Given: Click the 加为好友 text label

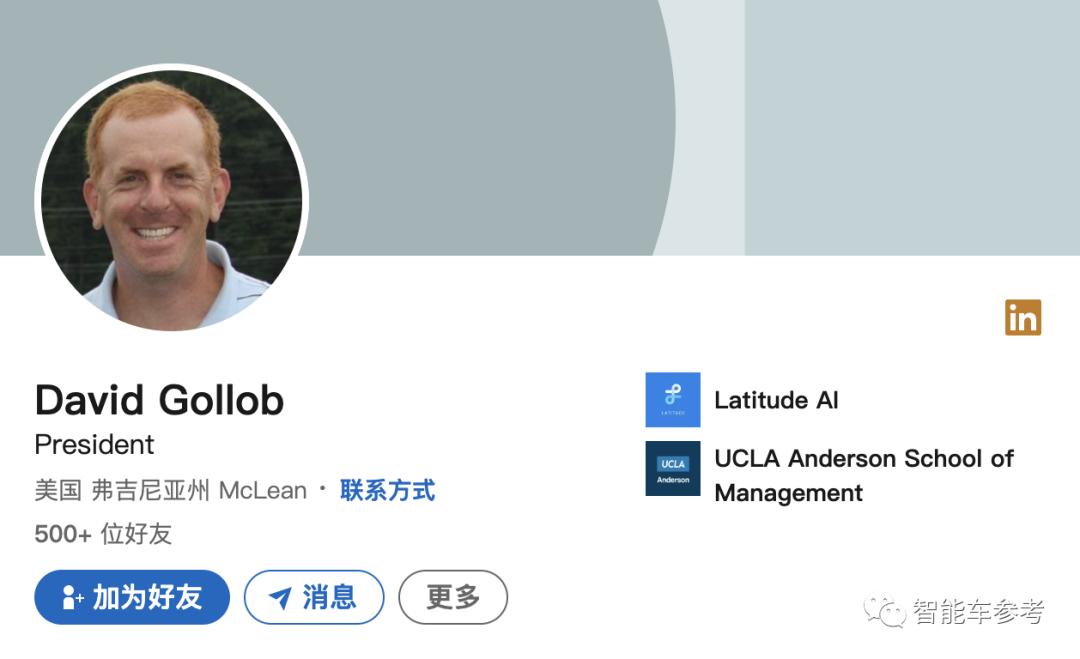Looking at the screenshot, I should [147, 597].
